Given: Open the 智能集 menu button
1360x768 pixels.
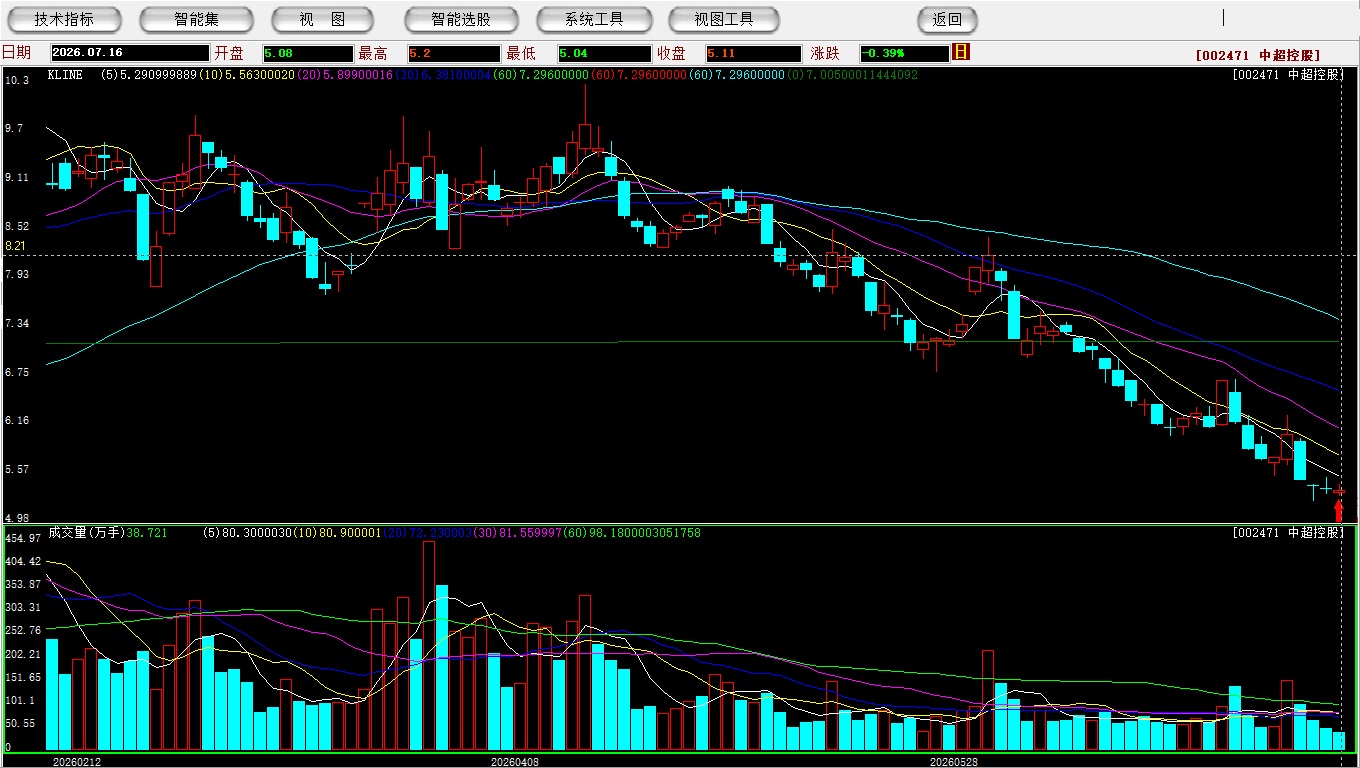Looking at the screenshot, I should point(196,19).
